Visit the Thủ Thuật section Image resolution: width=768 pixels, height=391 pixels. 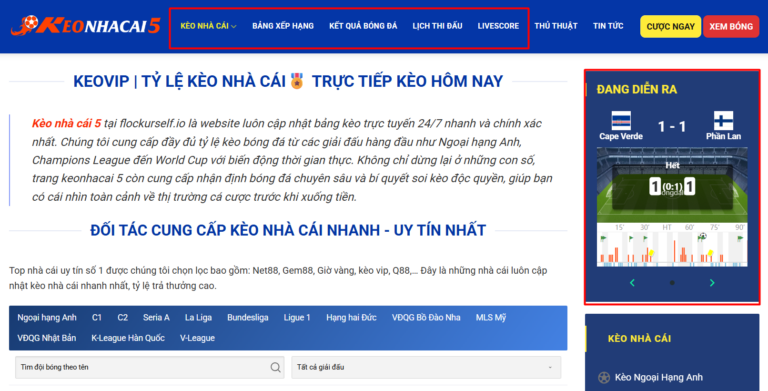[x=555, y=26]
